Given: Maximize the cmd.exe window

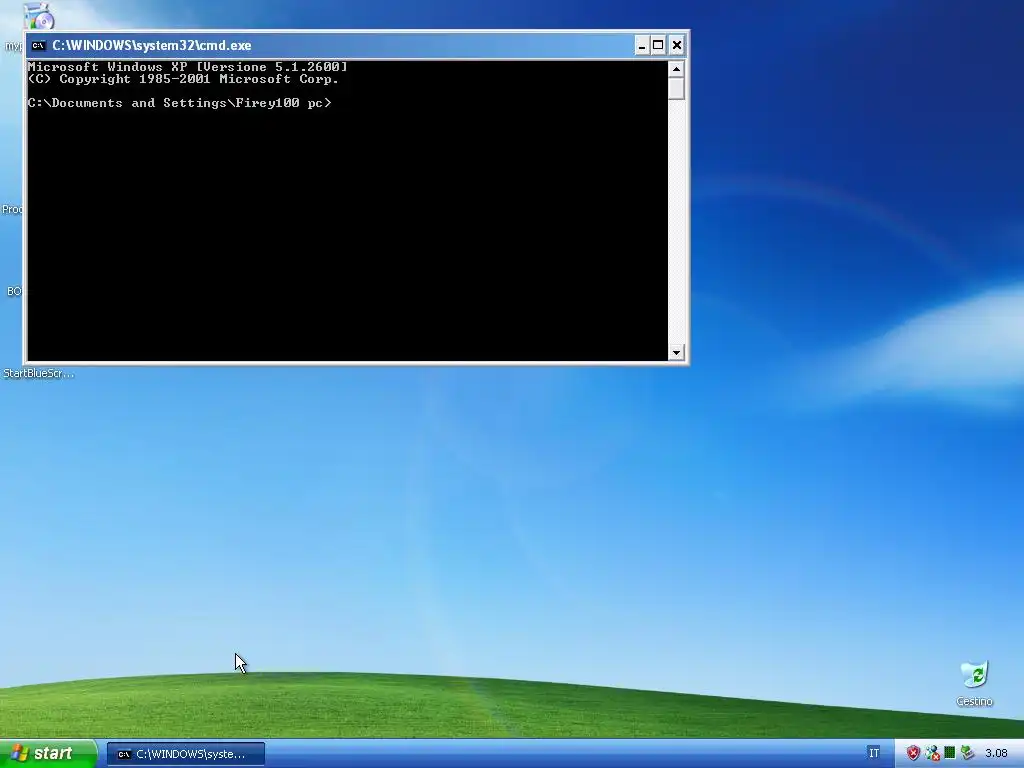Looking at the screenshot, I should tap(658, 45).
